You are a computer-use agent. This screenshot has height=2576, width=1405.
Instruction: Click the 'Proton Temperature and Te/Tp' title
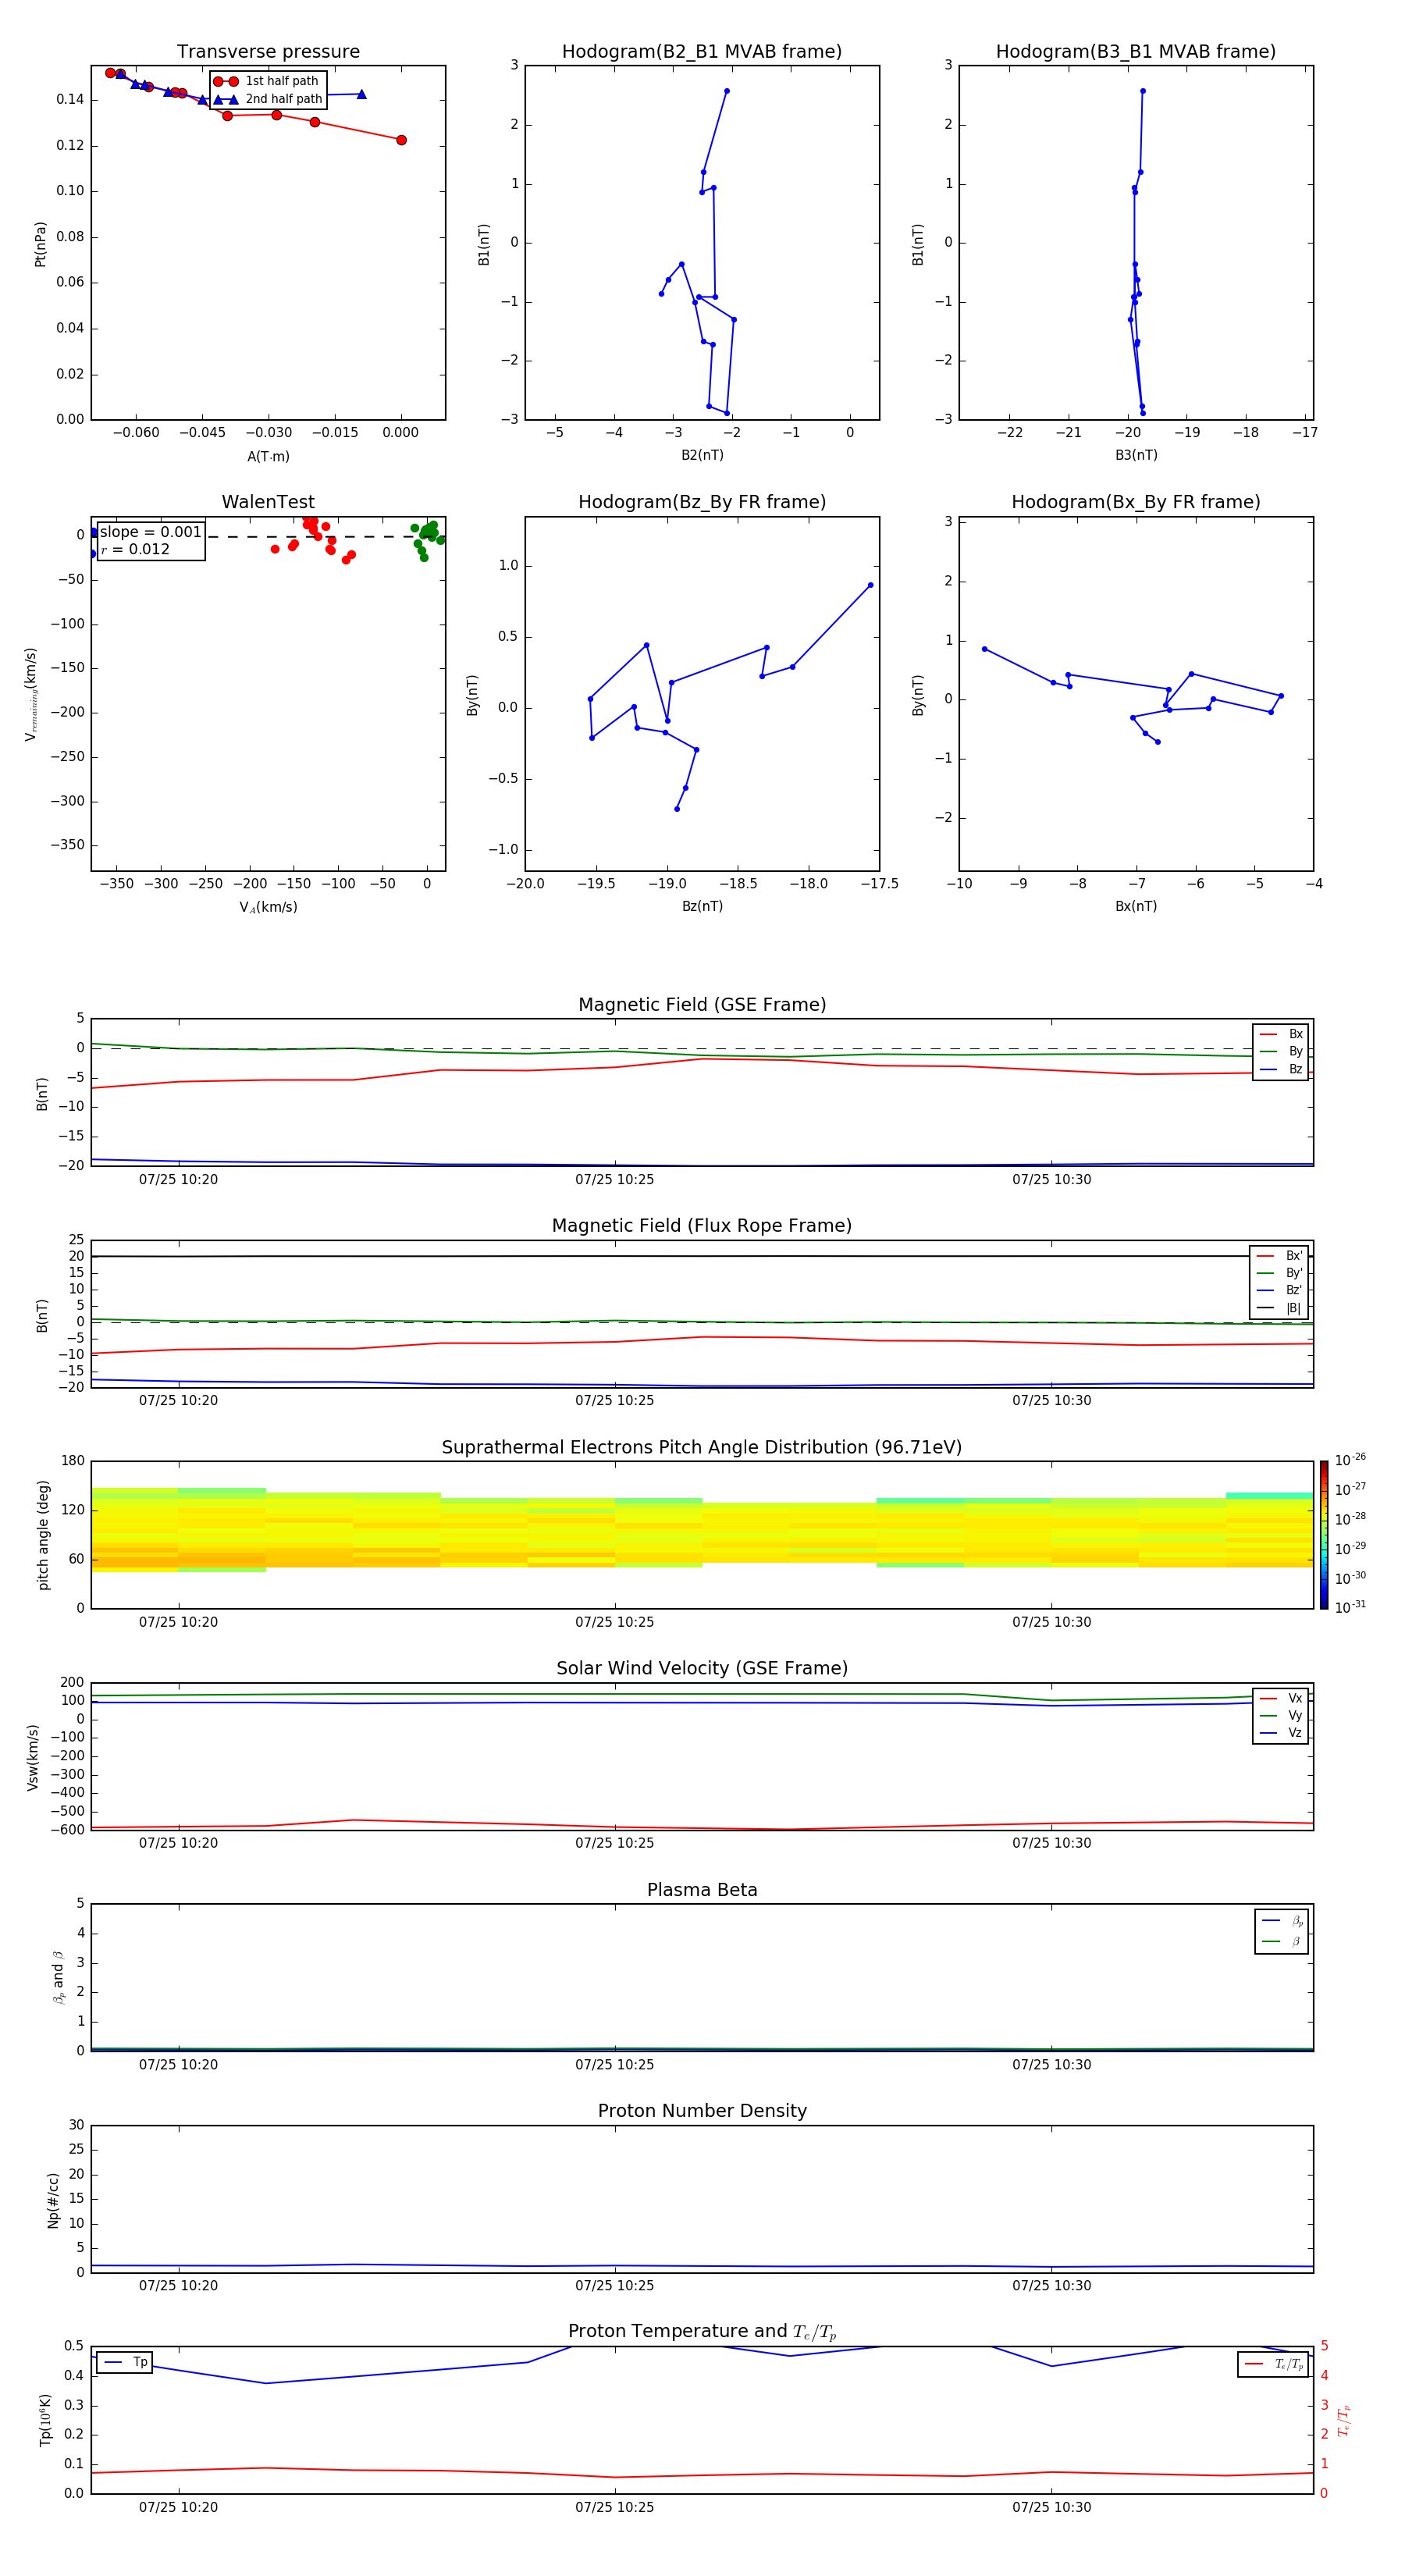pyautogui.click(x=702, y=2332)
